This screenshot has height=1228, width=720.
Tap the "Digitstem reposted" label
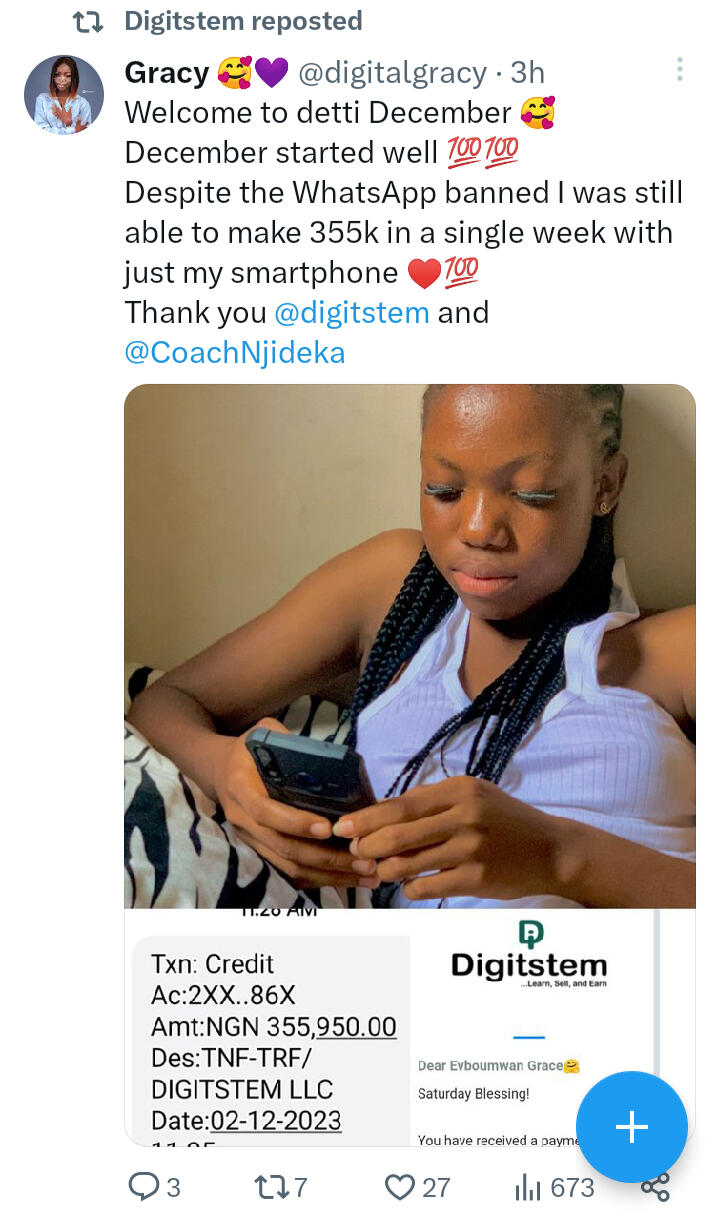pos(243,21)
